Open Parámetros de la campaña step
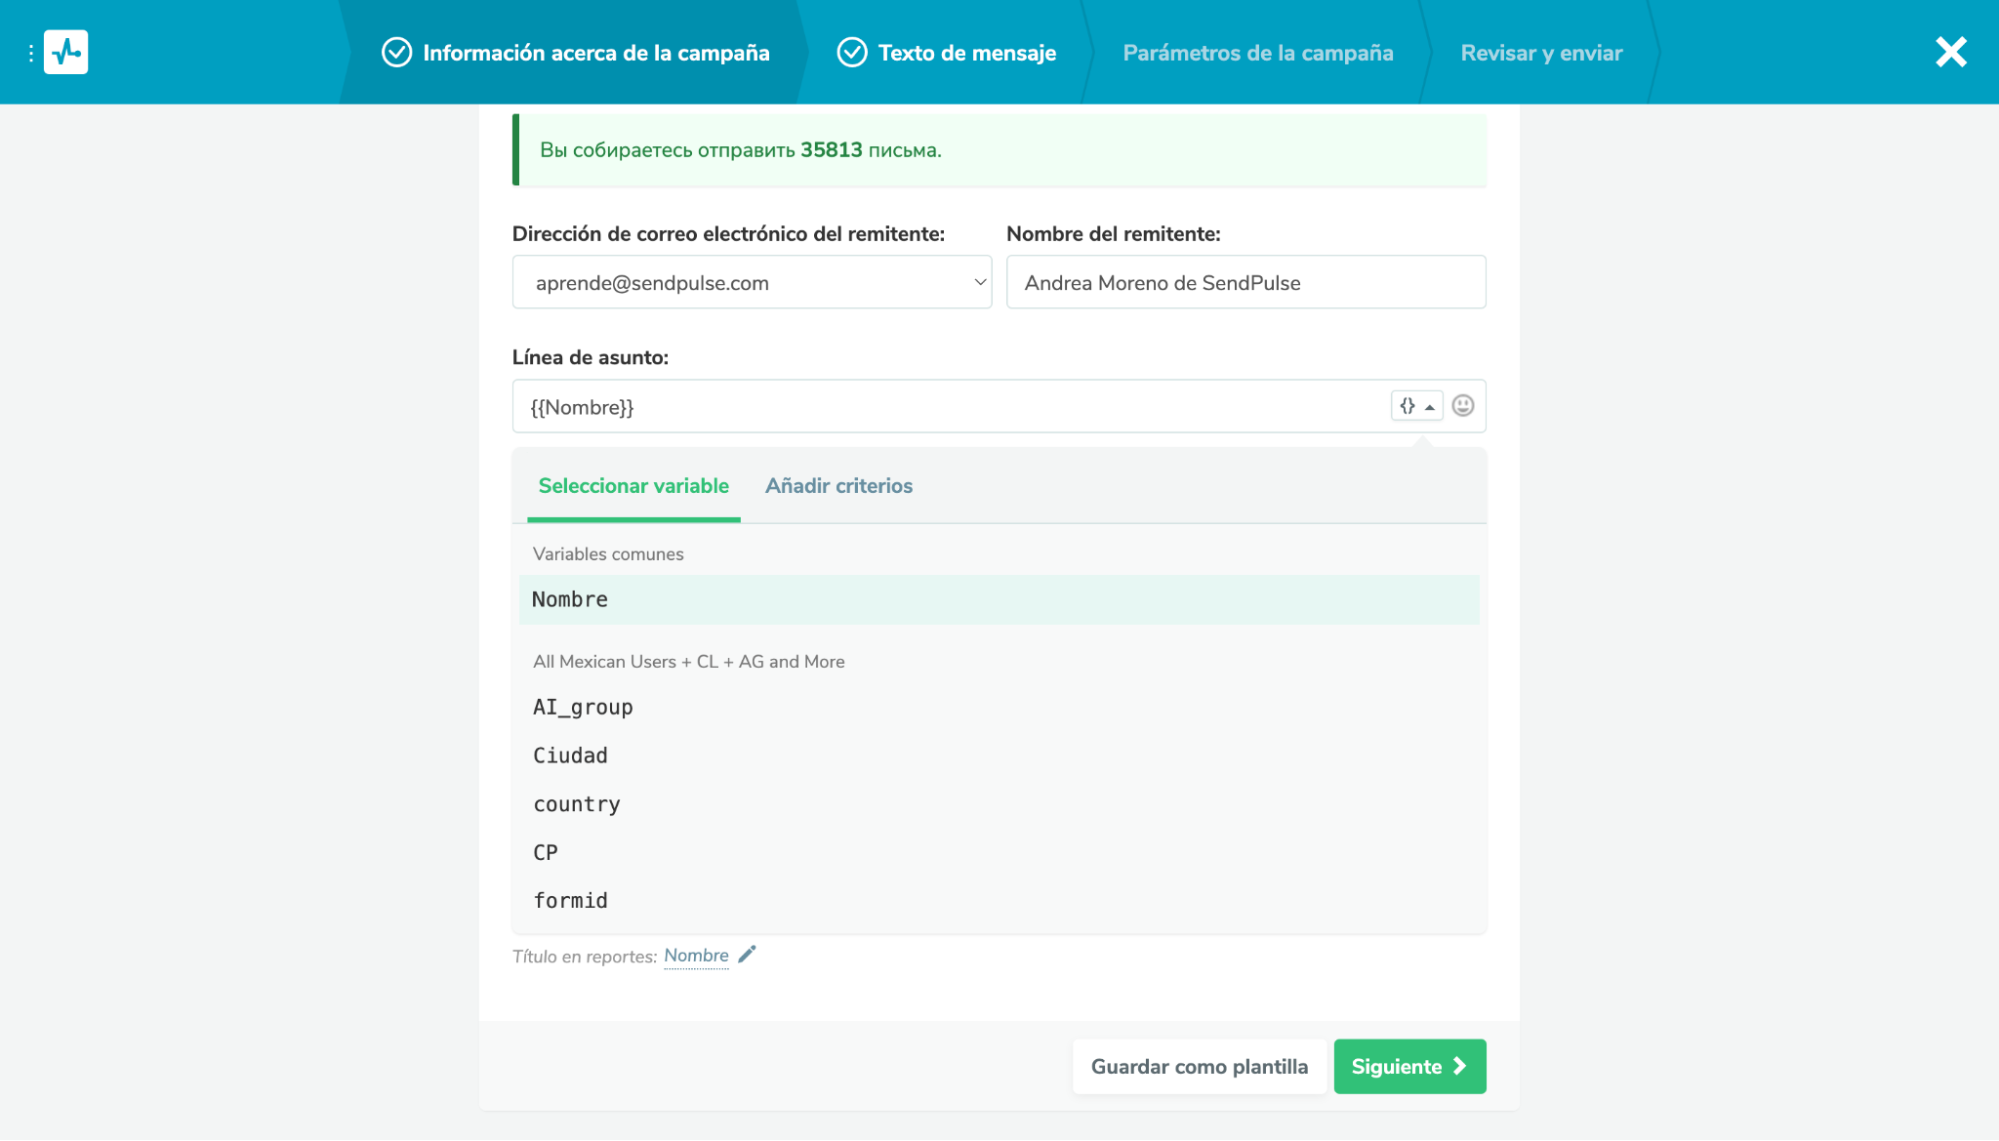Image resolution: width=1999 pixels, height=1141 pixels. pyautogui.click(x=1258, y=53)
